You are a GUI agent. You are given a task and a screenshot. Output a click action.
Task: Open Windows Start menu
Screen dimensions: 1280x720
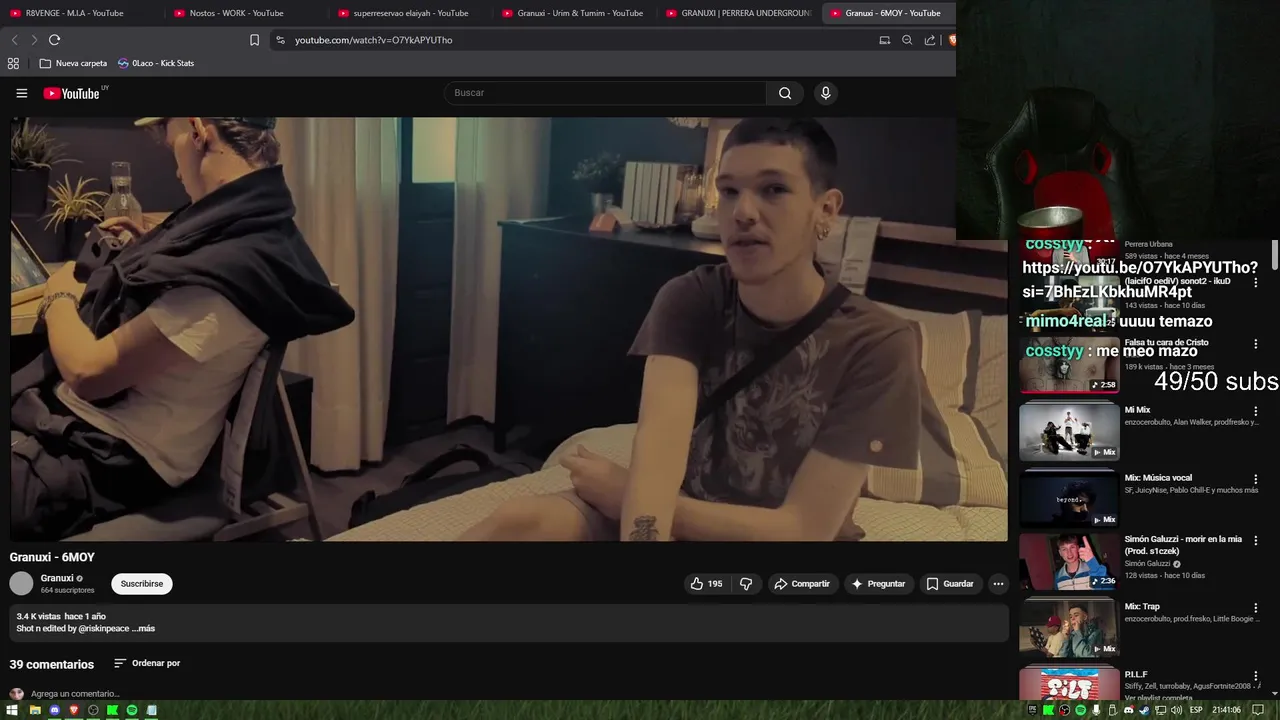tap(14, 710)
